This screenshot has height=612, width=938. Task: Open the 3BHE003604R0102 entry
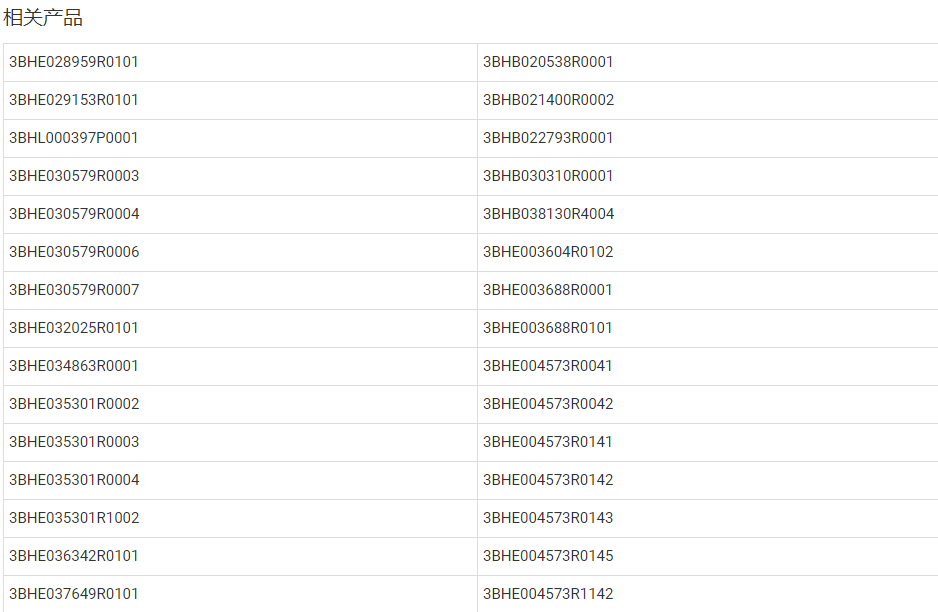[x=548, y=252]
